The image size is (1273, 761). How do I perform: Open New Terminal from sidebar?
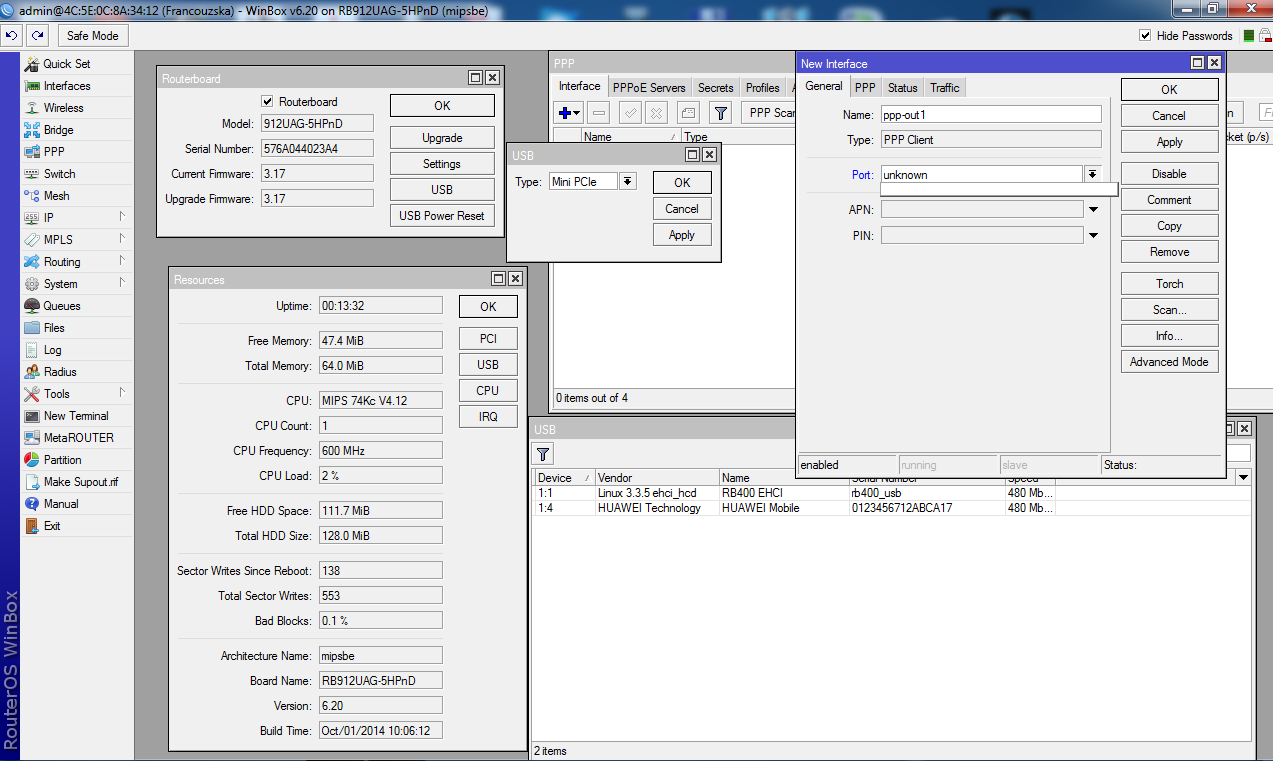click(x=76, y=416)
